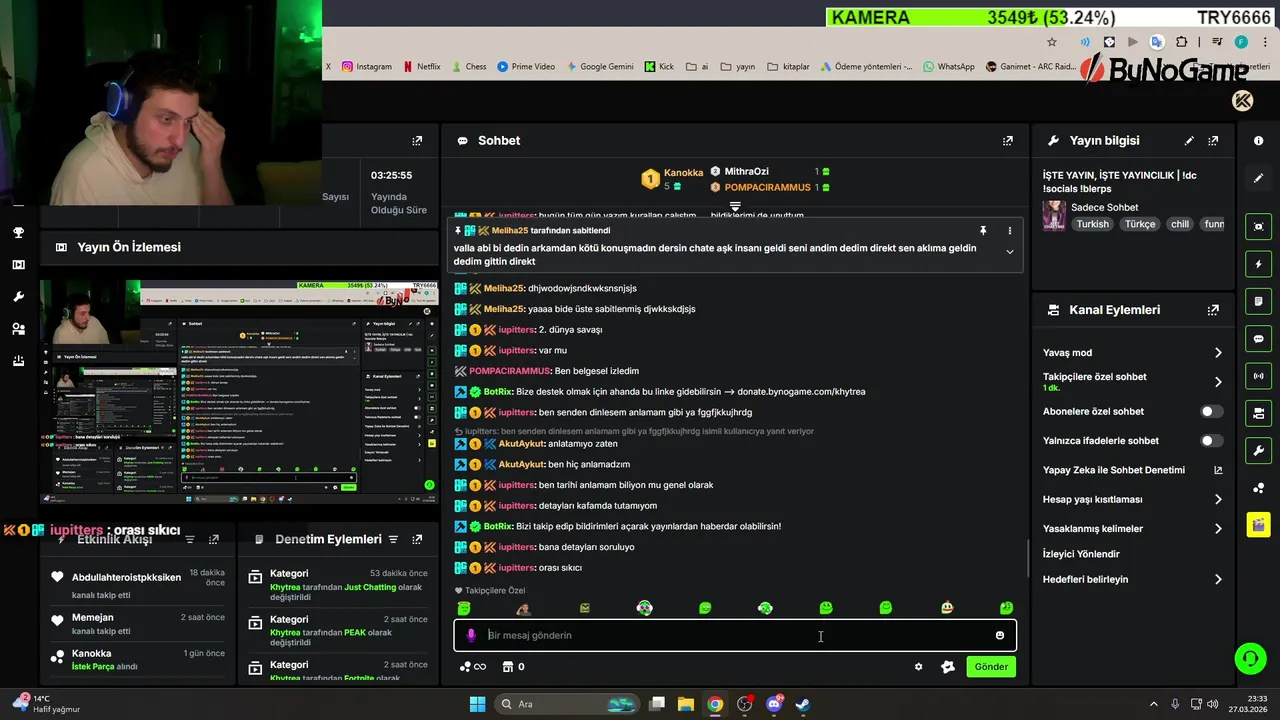Bookmark page with star icon

click(1052, 42)
